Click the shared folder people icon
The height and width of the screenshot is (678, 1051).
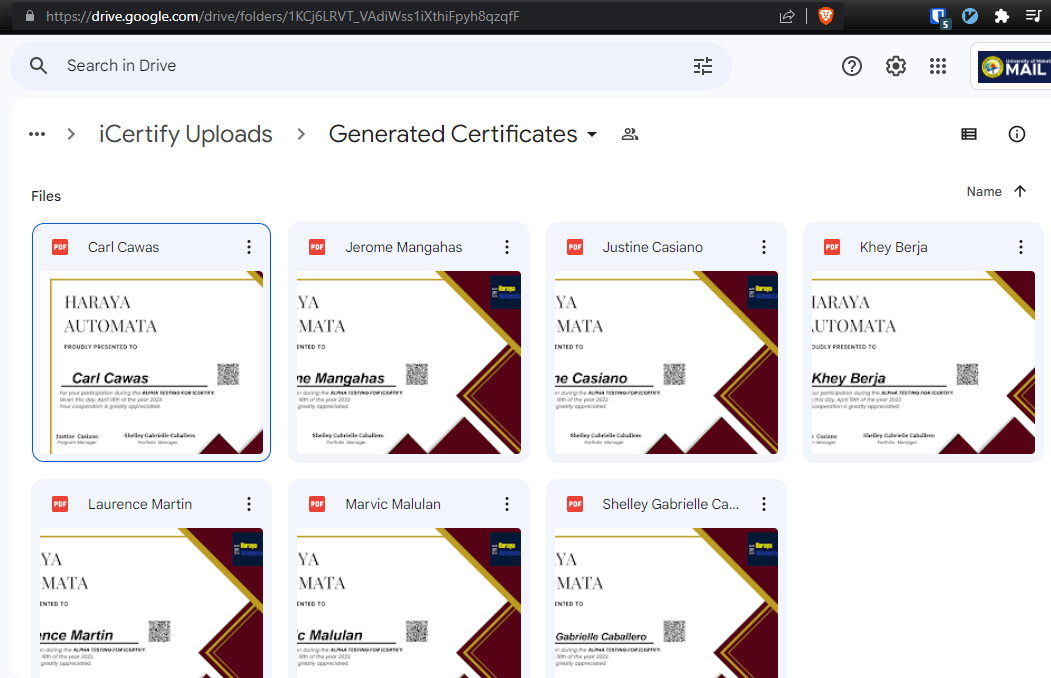tap(630, 134)
